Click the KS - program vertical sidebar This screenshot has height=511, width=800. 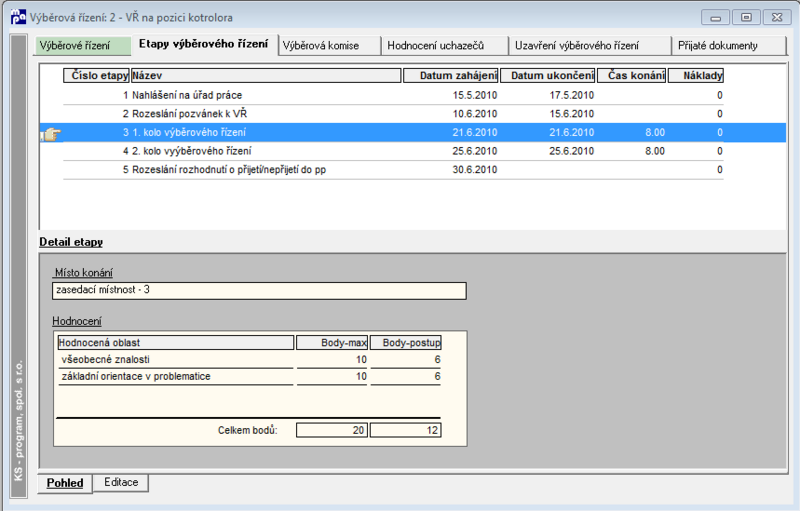[x=18, y=265]
